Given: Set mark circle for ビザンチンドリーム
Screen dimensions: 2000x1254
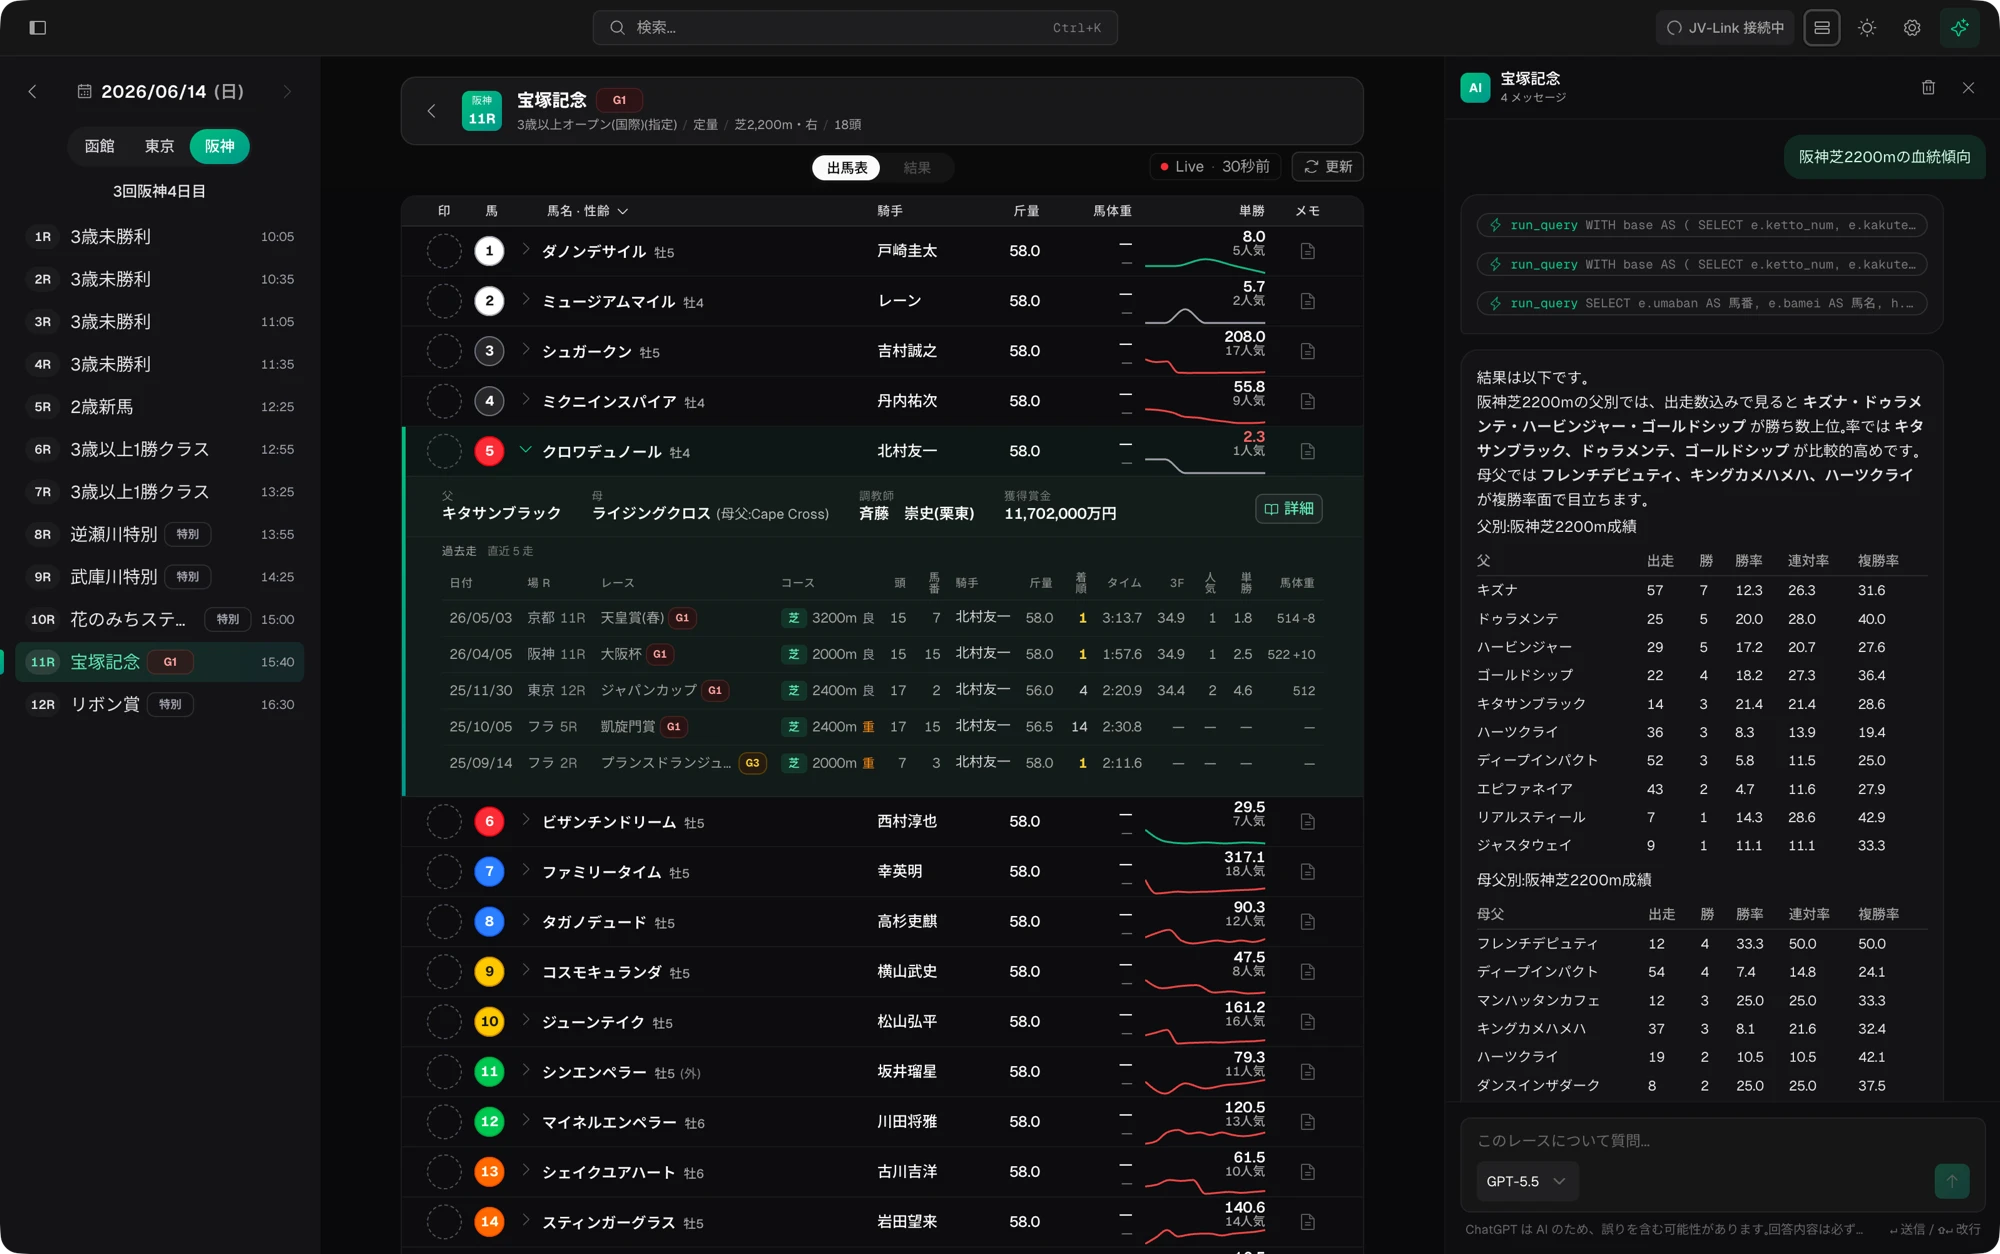Looking at the screenshot, I should coord(444,821).
